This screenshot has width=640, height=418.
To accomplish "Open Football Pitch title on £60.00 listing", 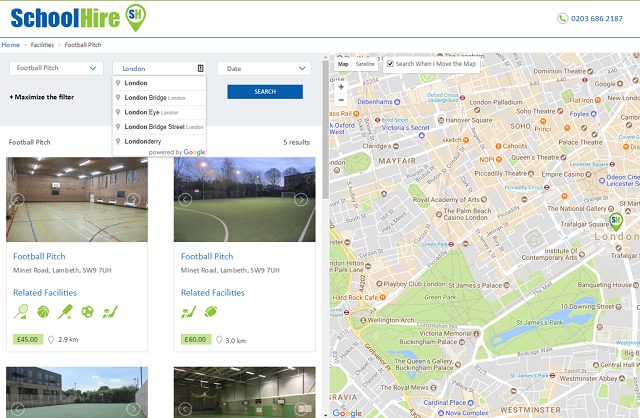I will pos(207,256).
